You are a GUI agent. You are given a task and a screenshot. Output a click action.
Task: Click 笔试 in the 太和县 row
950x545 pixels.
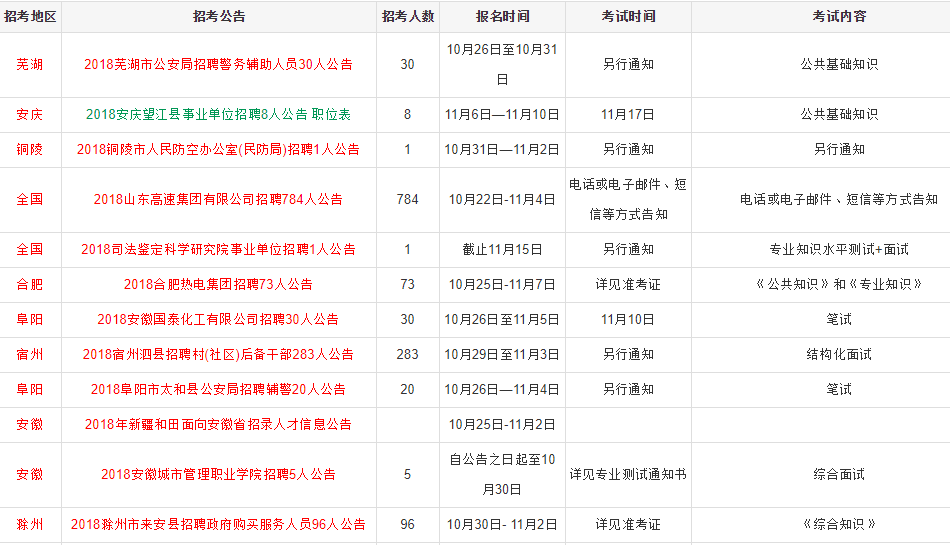[x=839, y=389]
